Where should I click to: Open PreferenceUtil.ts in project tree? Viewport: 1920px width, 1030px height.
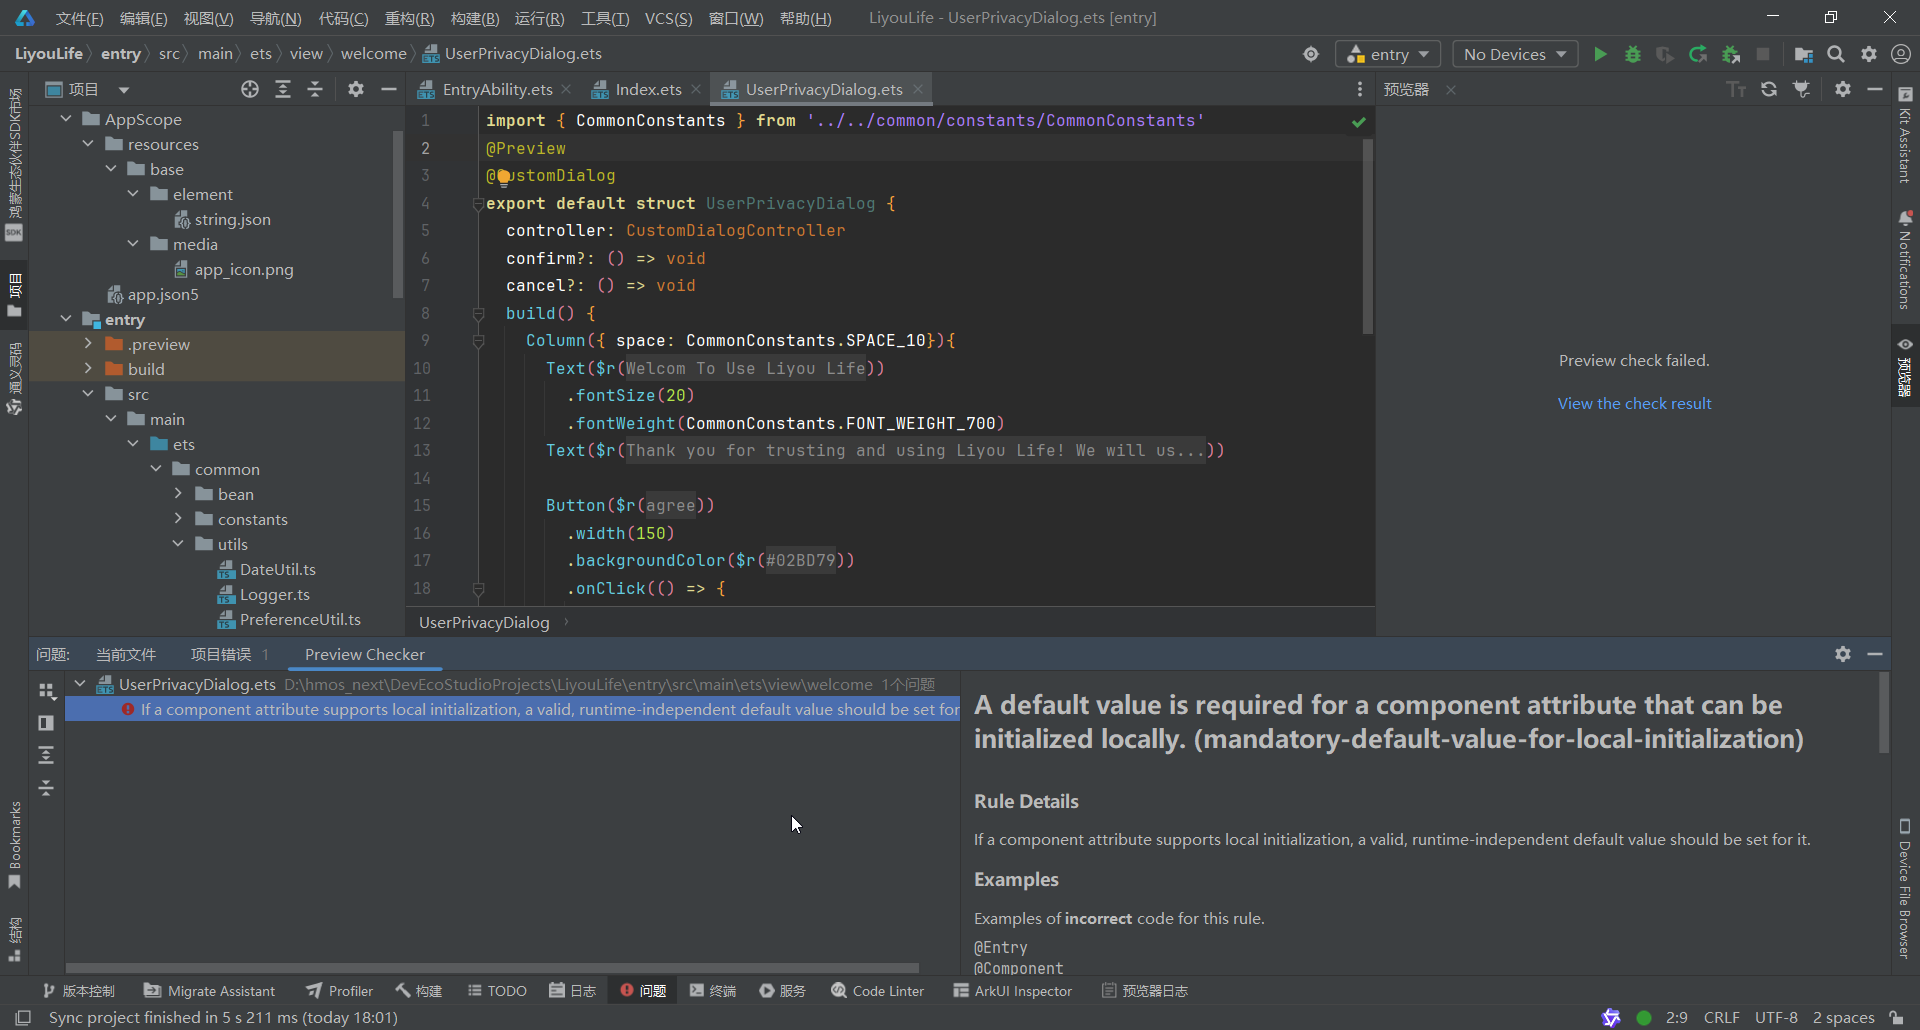[x=300, y=619]
